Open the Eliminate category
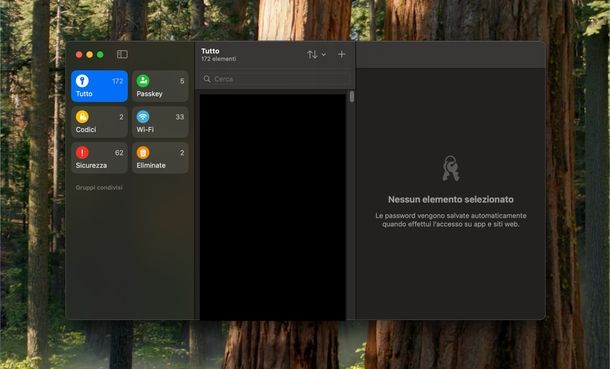Image resolution: width=610 pixels, height=369 pixels. point(160,158)
